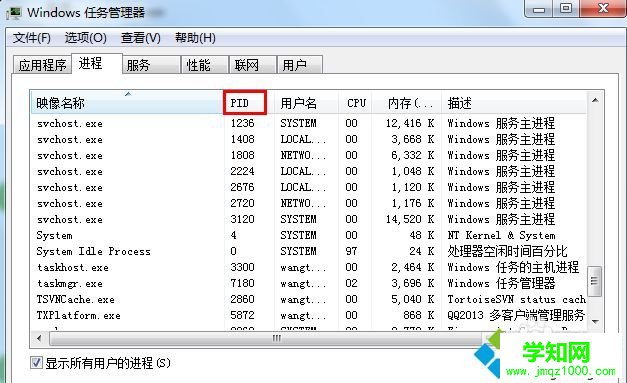
Task: Open the 选项(O) menu
Action: pos(86,38)
